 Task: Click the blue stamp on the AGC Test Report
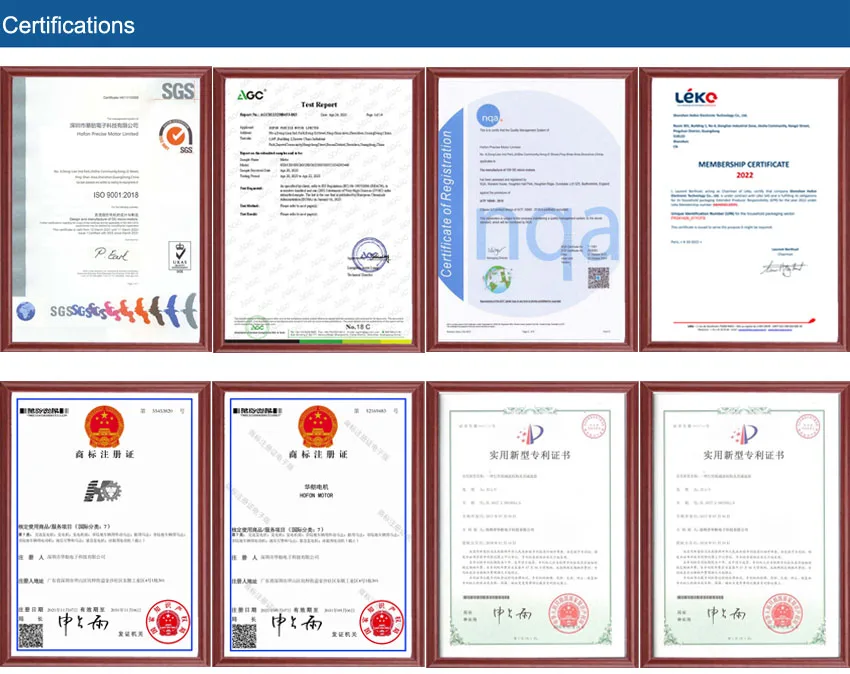(370, 254)
